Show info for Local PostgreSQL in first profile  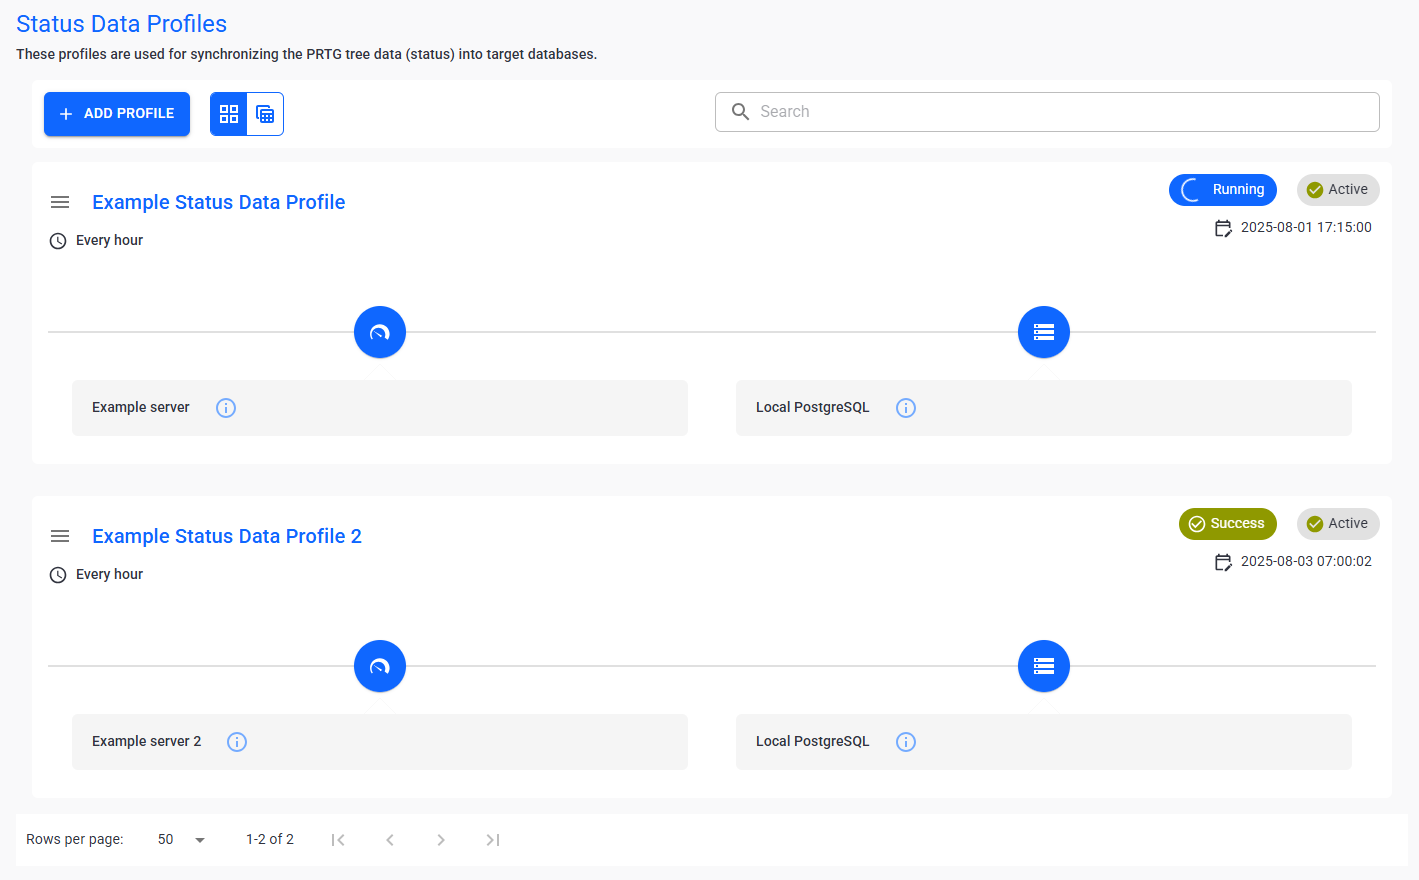[906, 408]
